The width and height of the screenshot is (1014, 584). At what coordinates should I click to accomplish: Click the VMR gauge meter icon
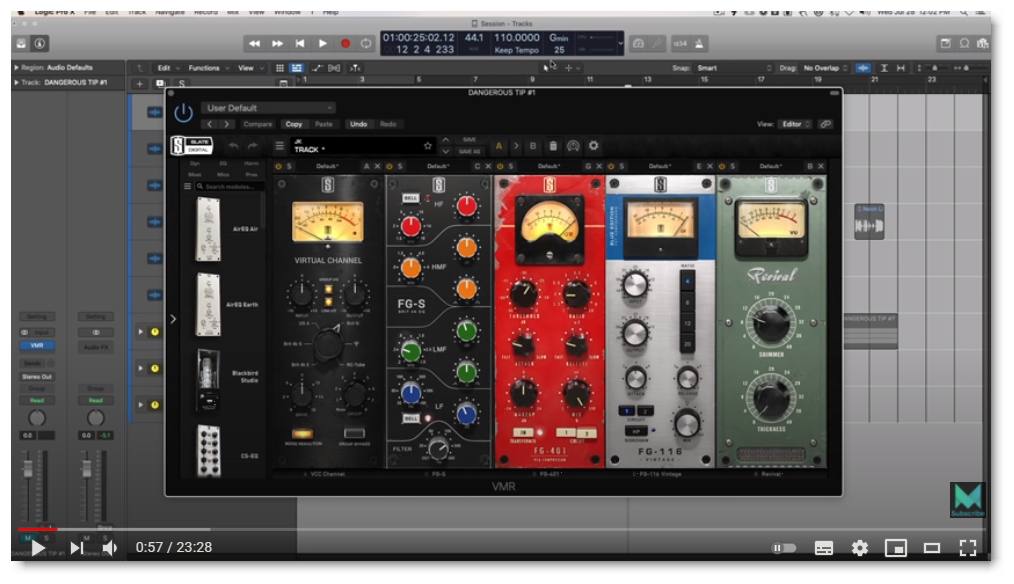[x=573, y=146]
